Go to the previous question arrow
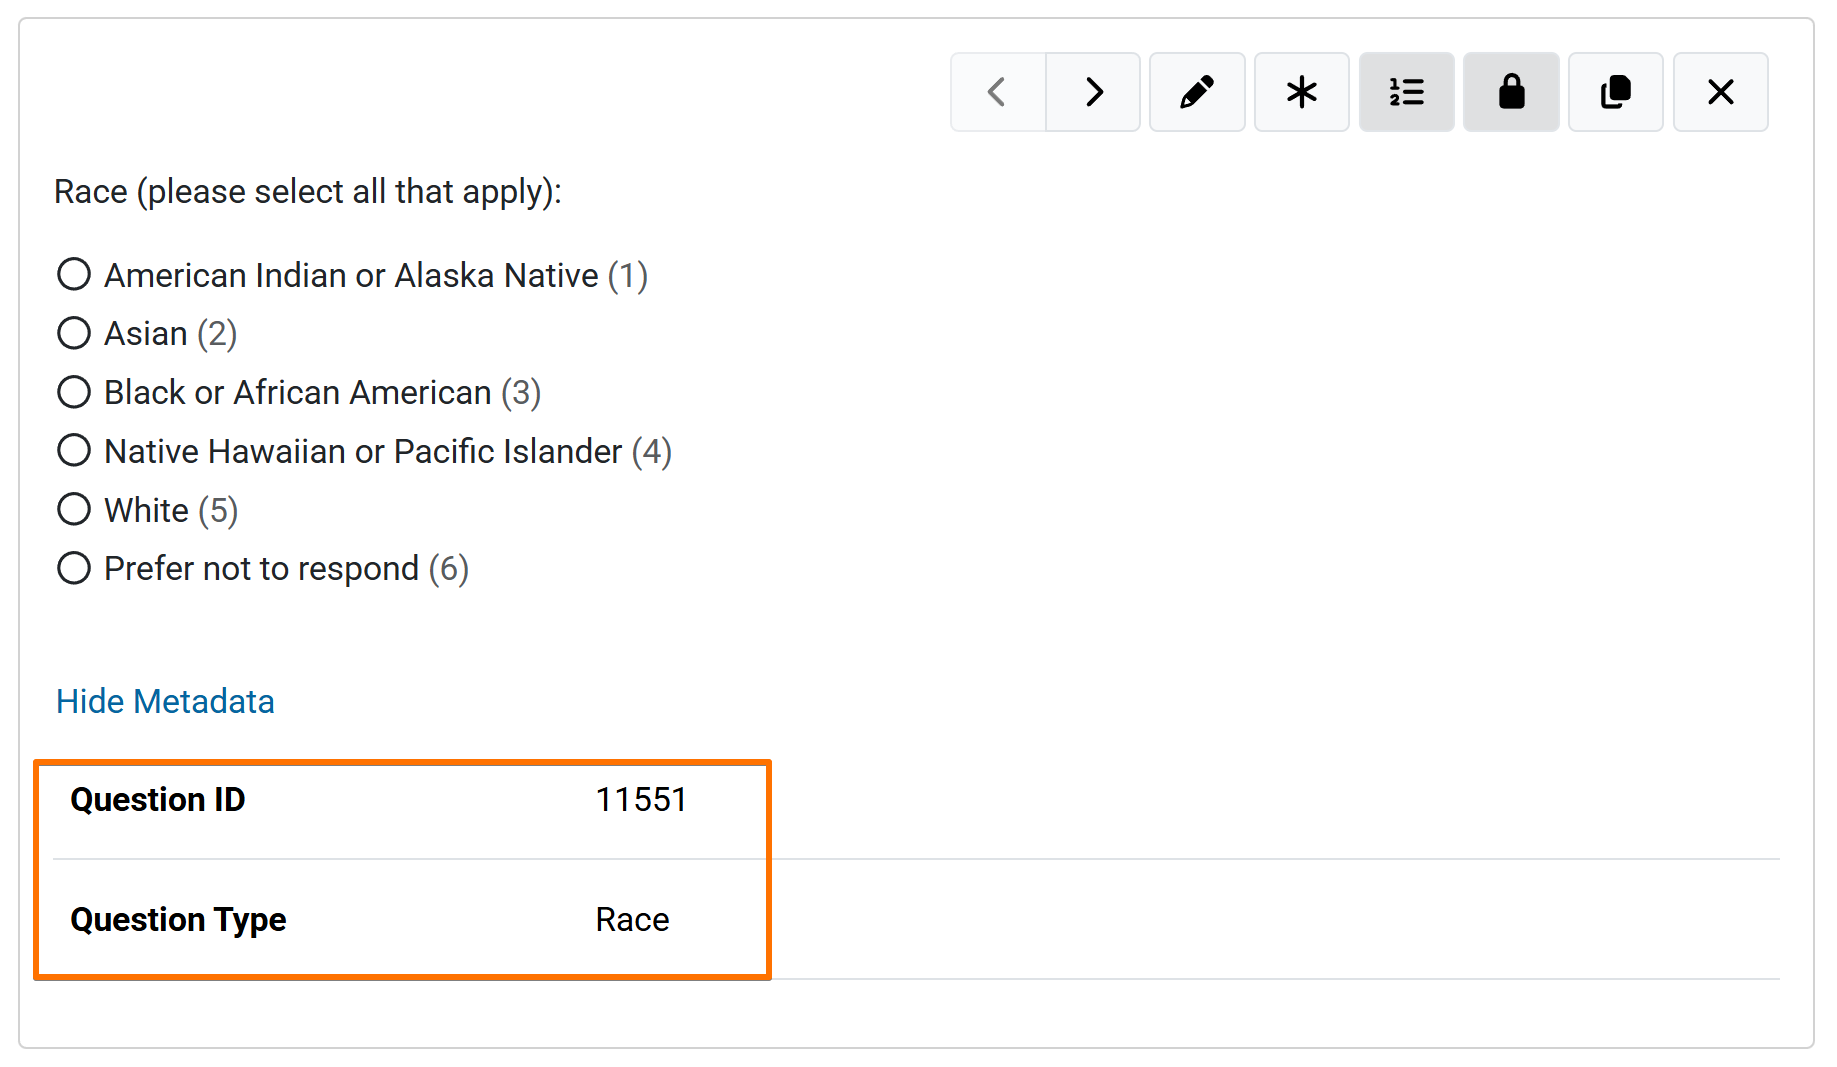Screen dimensions: 1837x1067 coord(997,92)
